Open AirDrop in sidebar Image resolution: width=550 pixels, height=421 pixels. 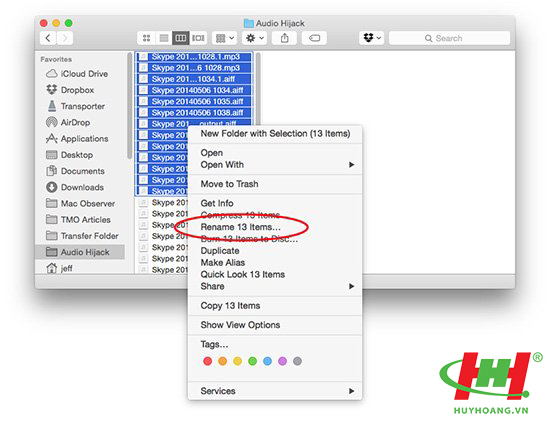[68, 122]
